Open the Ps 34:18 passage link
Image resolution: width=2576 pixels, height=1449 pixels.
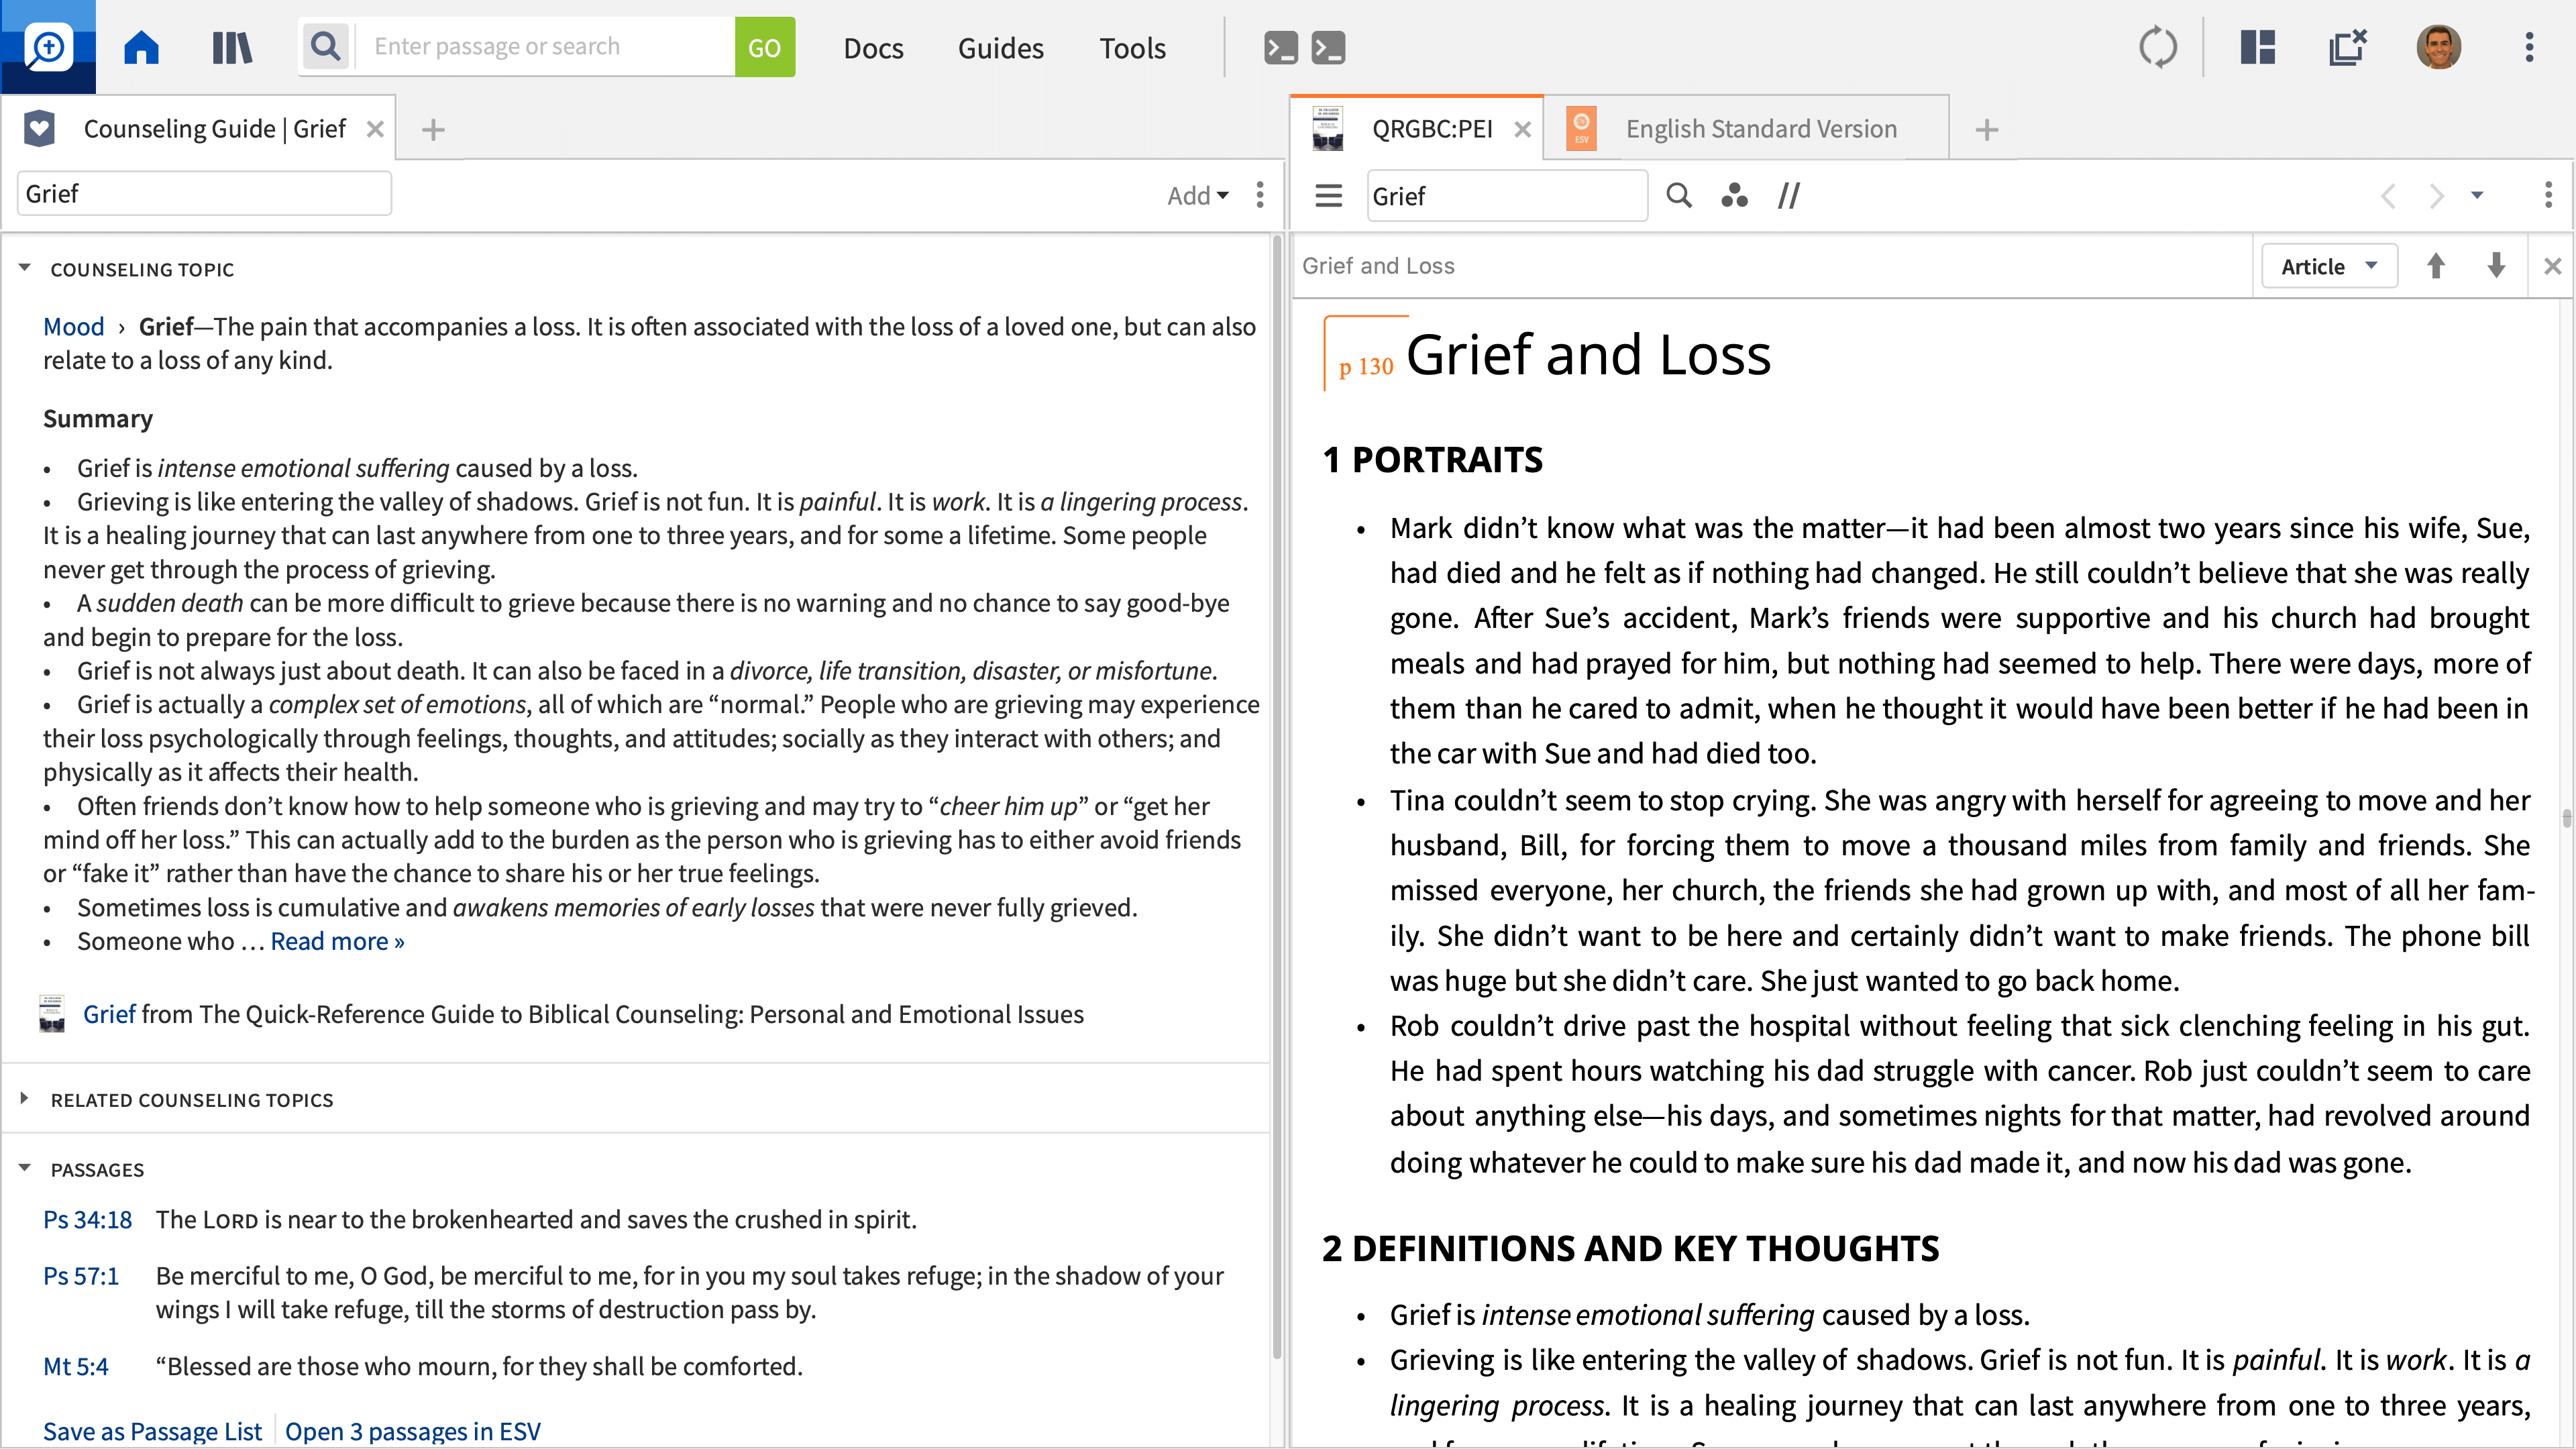coord(87,1219)
